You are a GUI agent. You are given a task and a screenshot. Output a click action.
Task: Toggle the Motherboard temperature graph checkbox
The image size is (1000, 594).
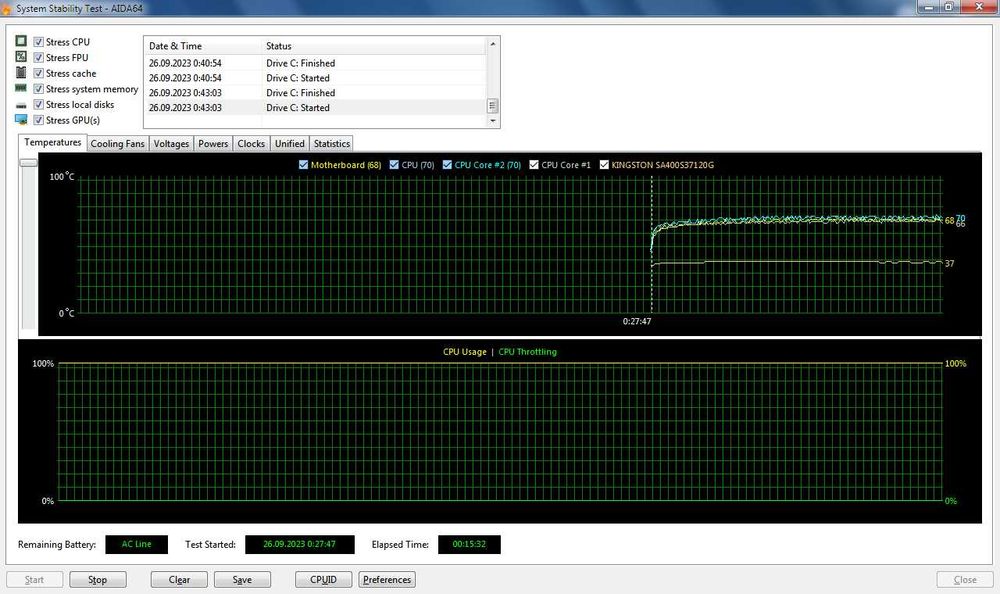click(x=304, y=165)
